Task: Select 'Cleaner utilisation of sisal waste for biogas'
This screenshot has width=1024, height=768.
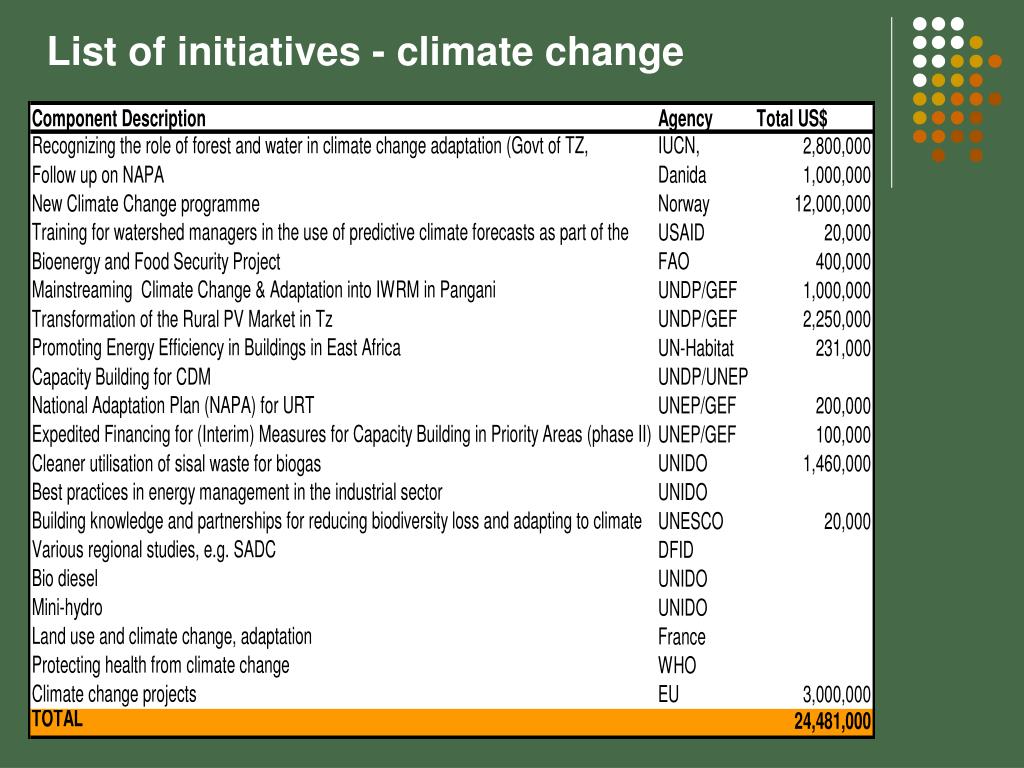Action: click(176, 464)
